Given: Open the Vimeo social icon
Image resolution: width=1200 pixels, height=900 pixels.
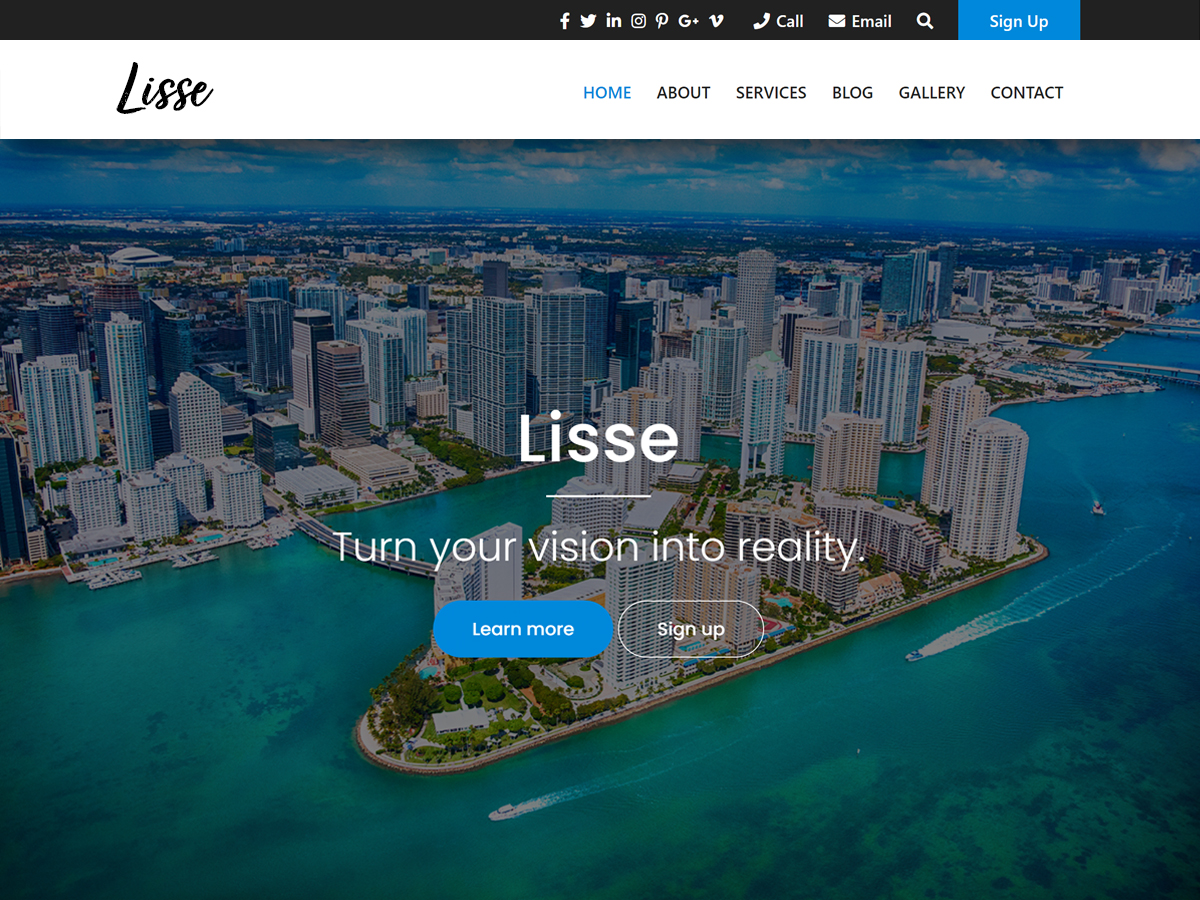Looking at the screenshot, I should [714, 20].
